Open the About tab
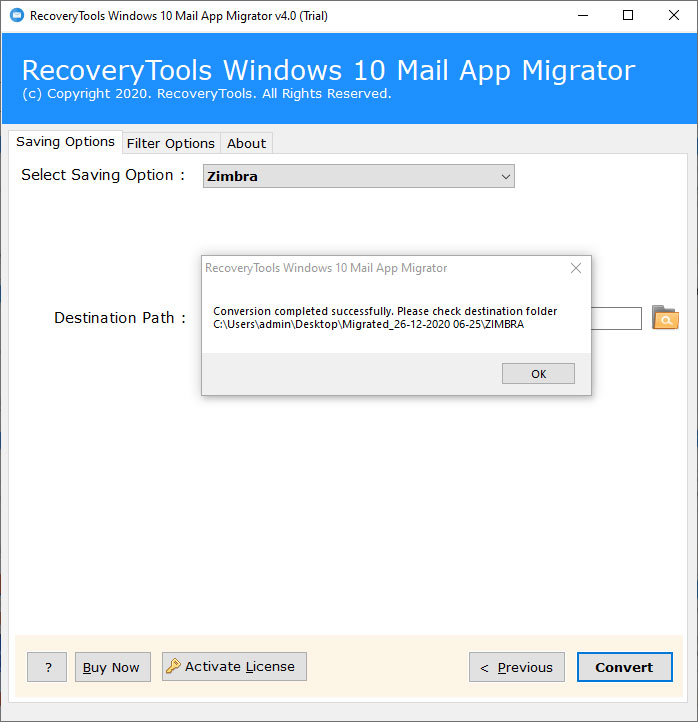 click(x=246, y=143)
